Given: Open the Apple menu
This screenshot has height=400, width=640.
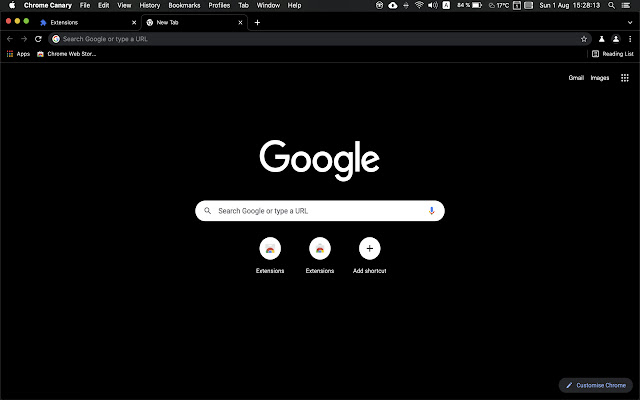Looking at the screenshot, I should tap(12, 5).
